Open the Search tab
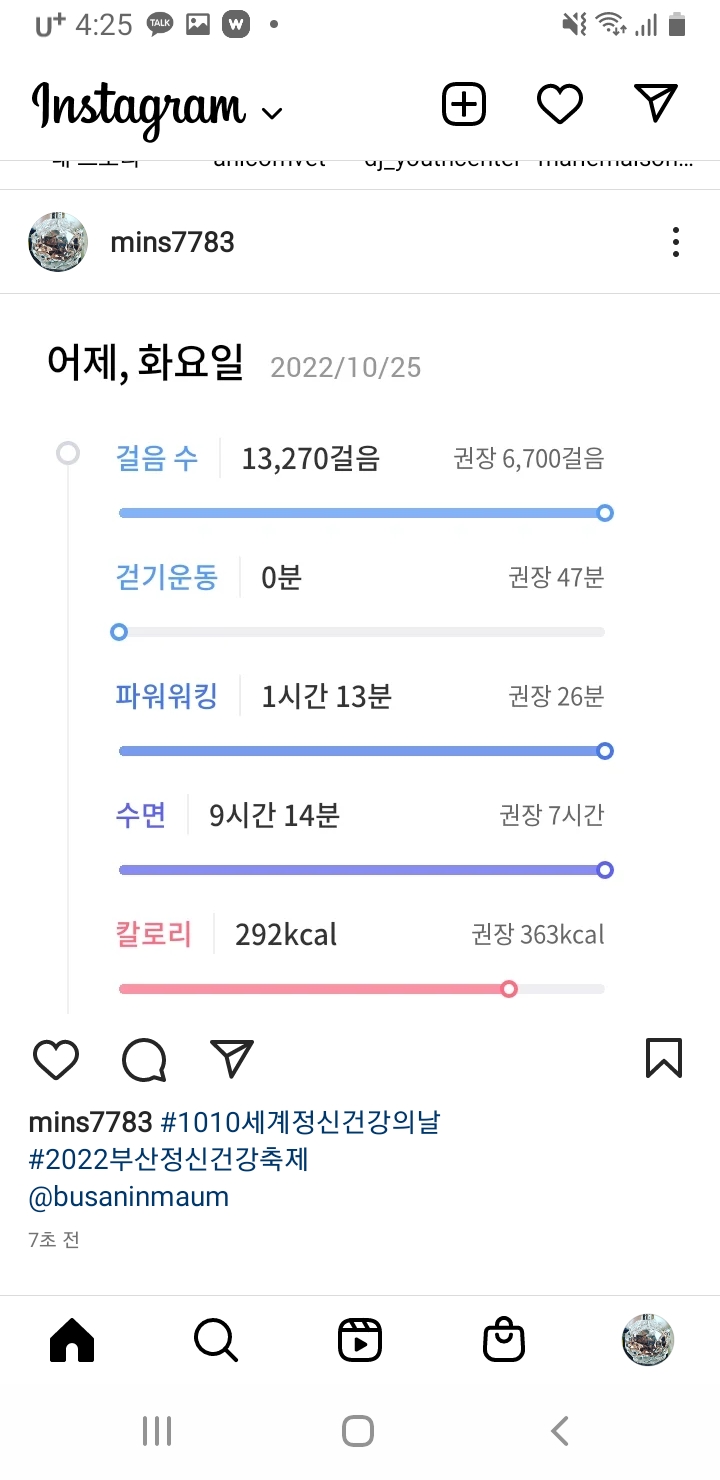 click(x=216, y=1340)
